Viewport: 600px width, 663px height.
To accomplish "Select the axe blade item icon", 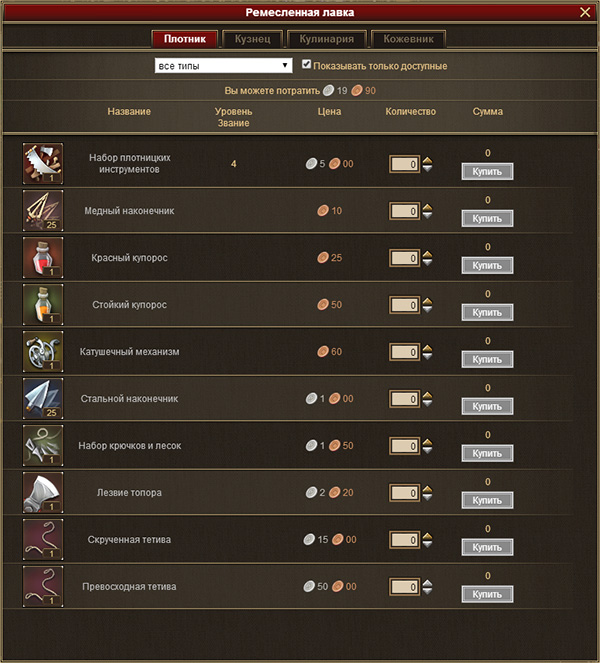I will [x=43, y=493].
